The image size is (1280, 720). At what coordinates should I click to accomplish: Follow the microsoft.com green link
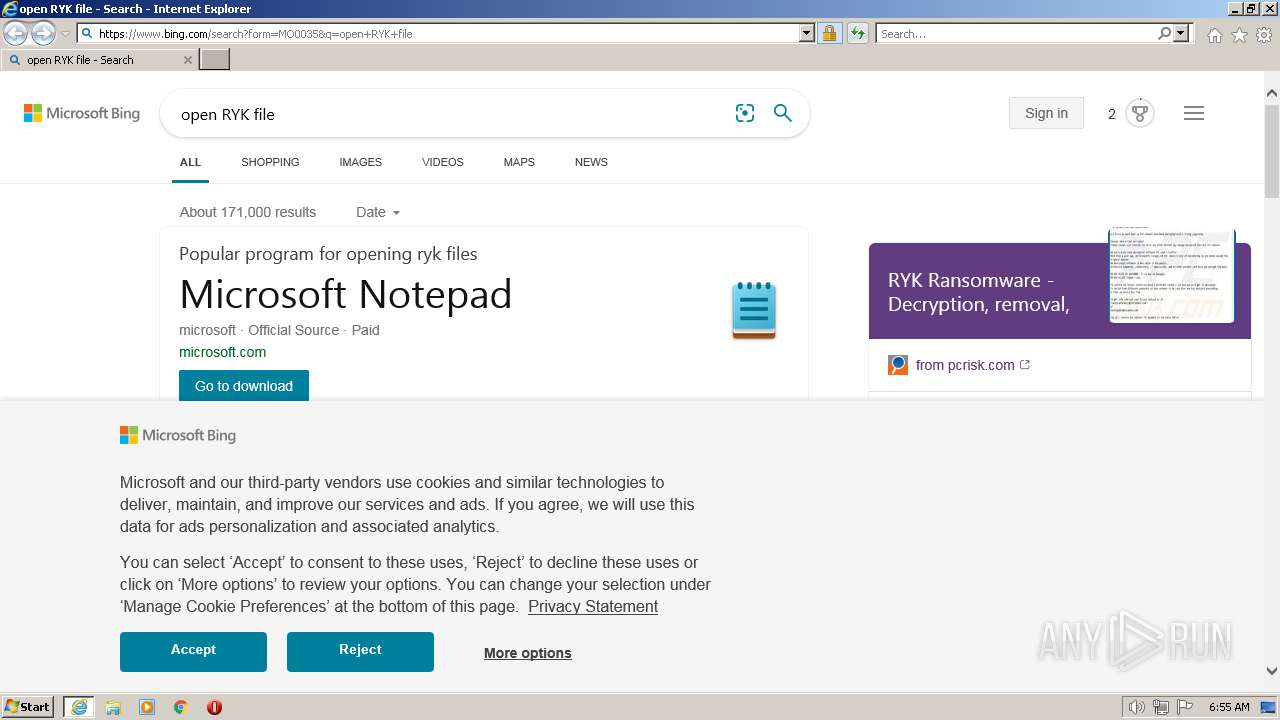(x=222, y=352)
